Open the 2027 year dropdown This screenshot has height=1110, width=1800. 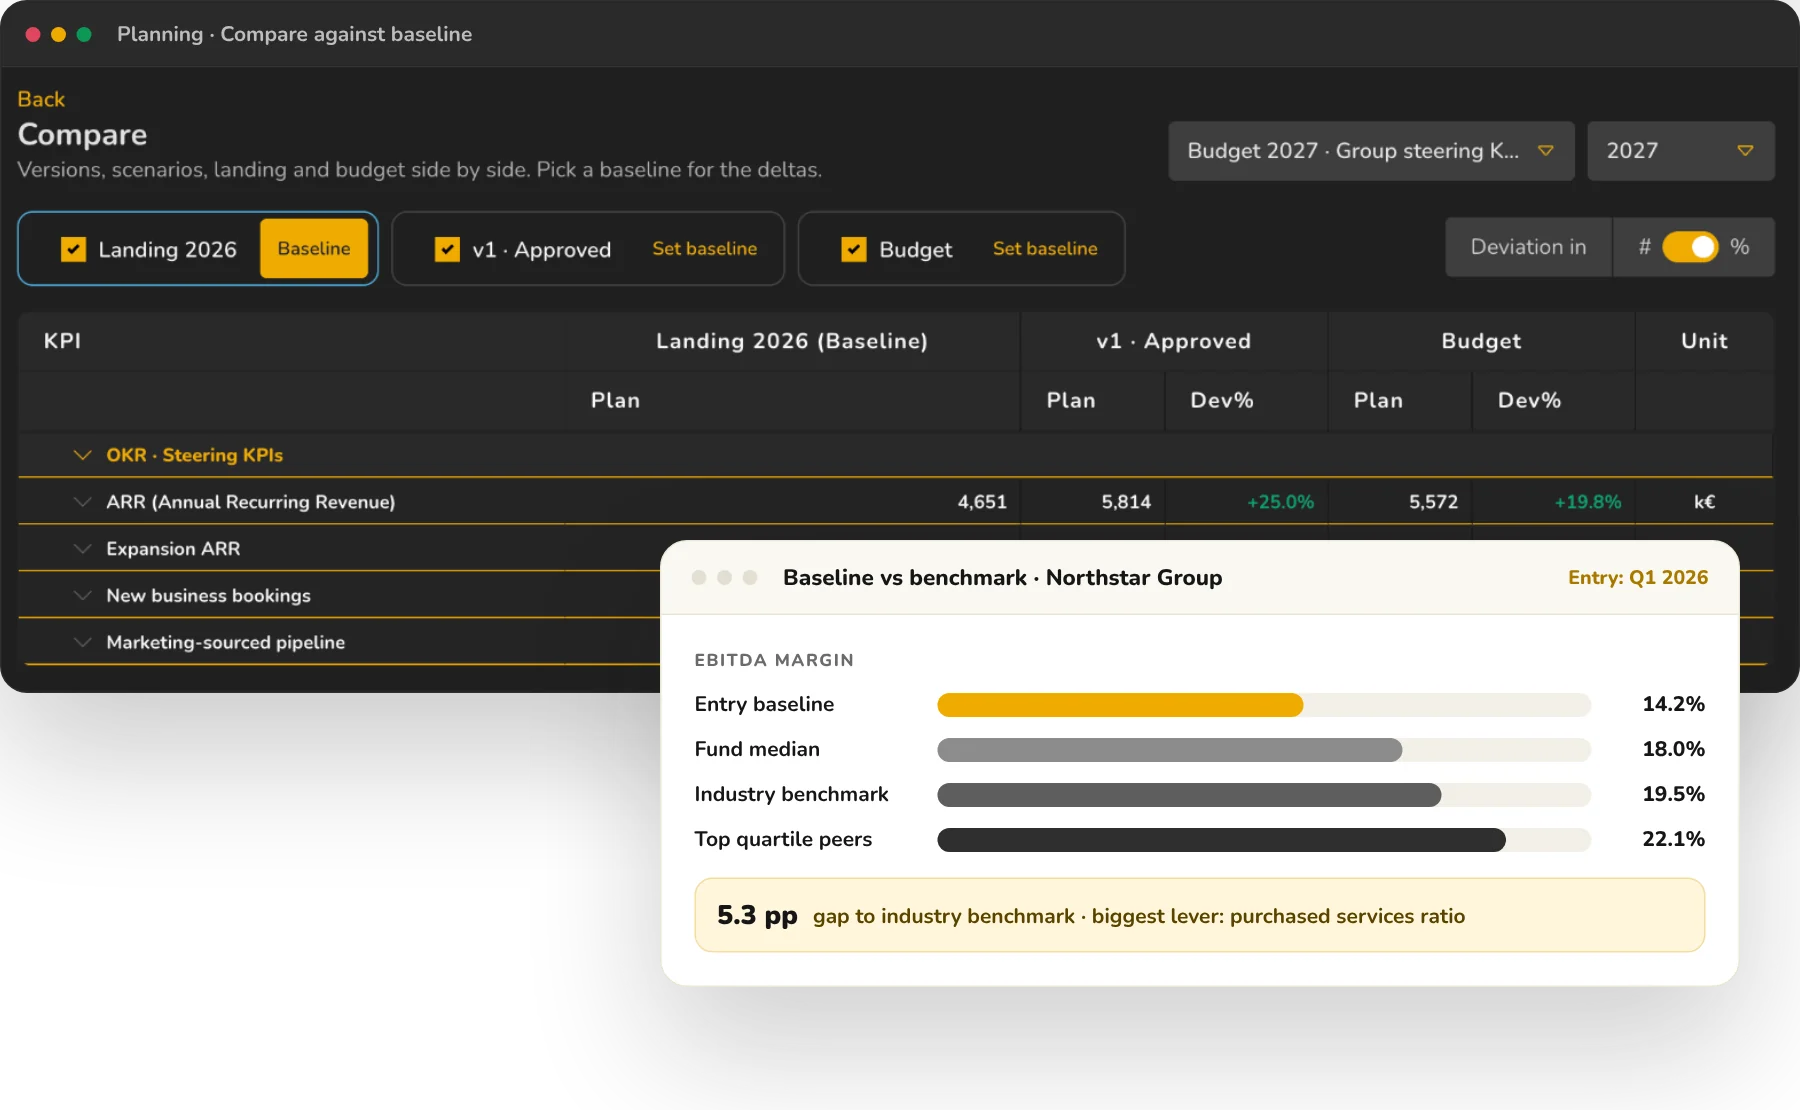pos(1681,151)
